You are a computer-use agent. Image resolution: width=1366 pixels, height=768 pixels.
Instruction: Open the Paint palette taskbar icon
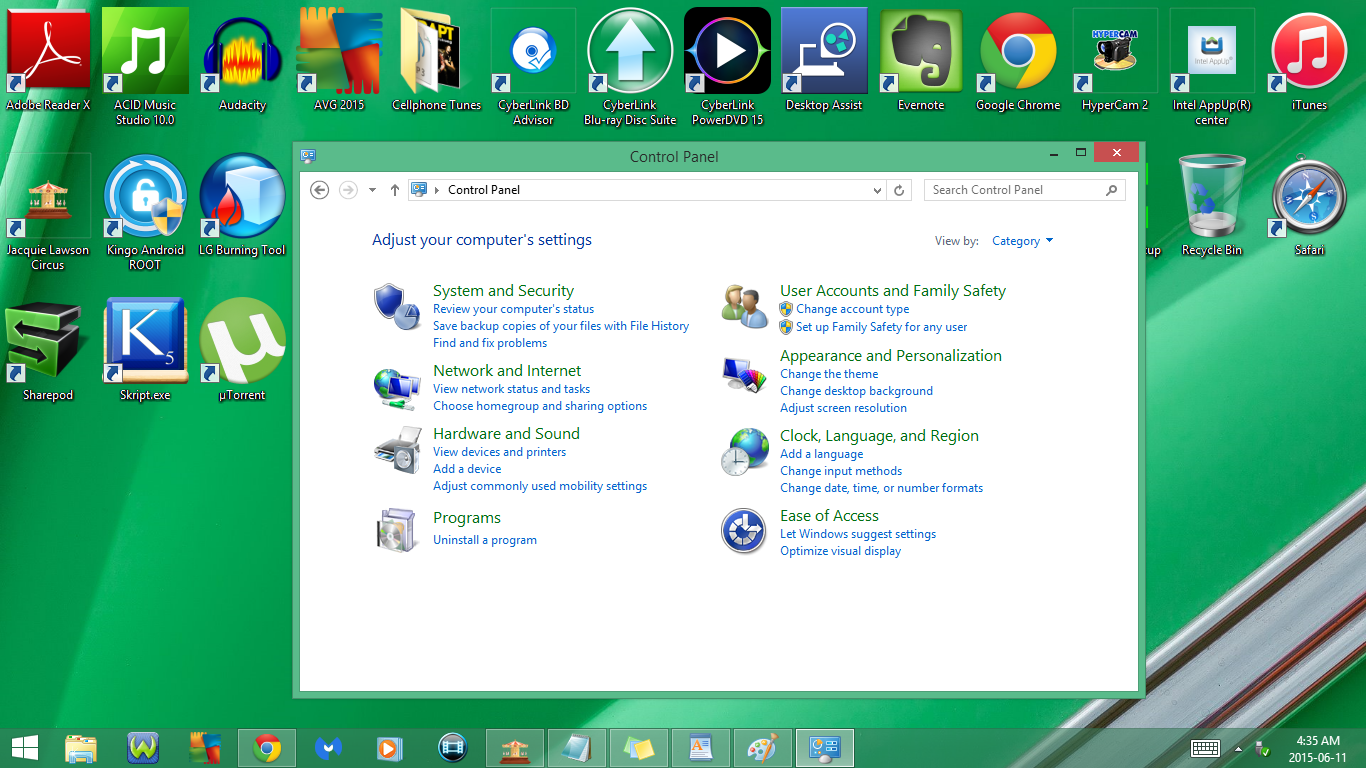click(762, 748)
